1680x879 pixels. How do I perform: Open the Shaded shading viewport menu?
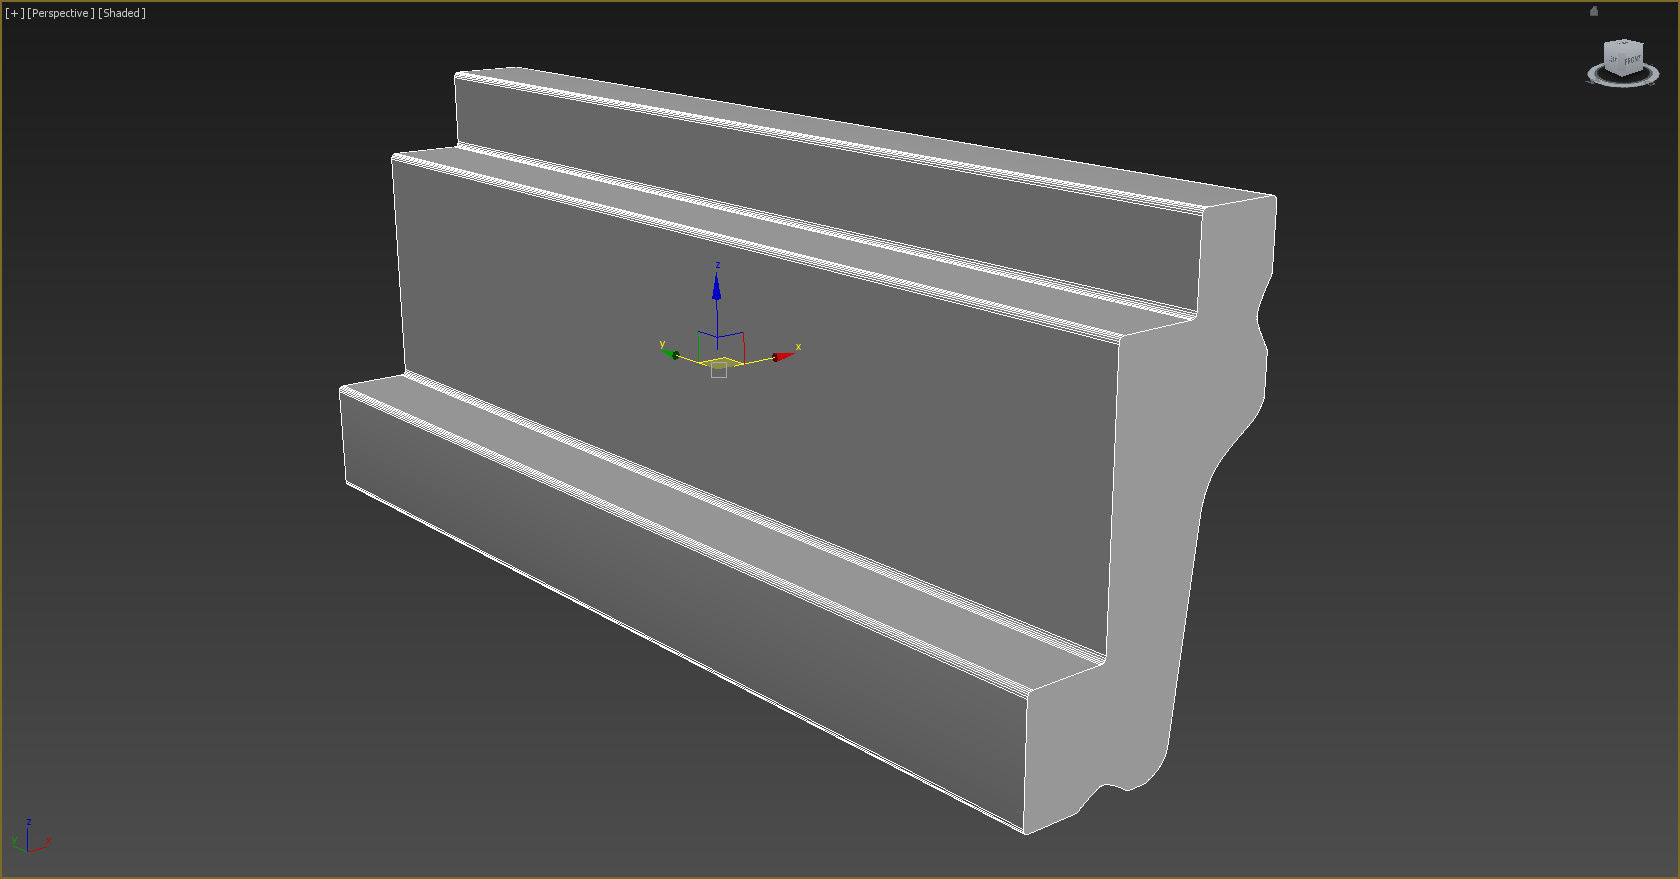[122, 13]
